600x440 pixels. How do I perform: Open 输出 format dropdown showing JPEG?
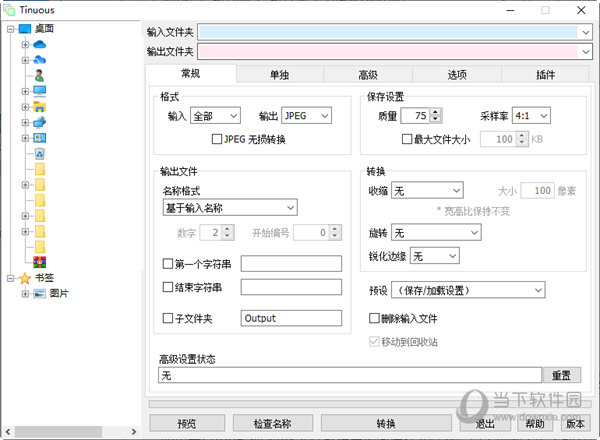click(x=307, y=116)
